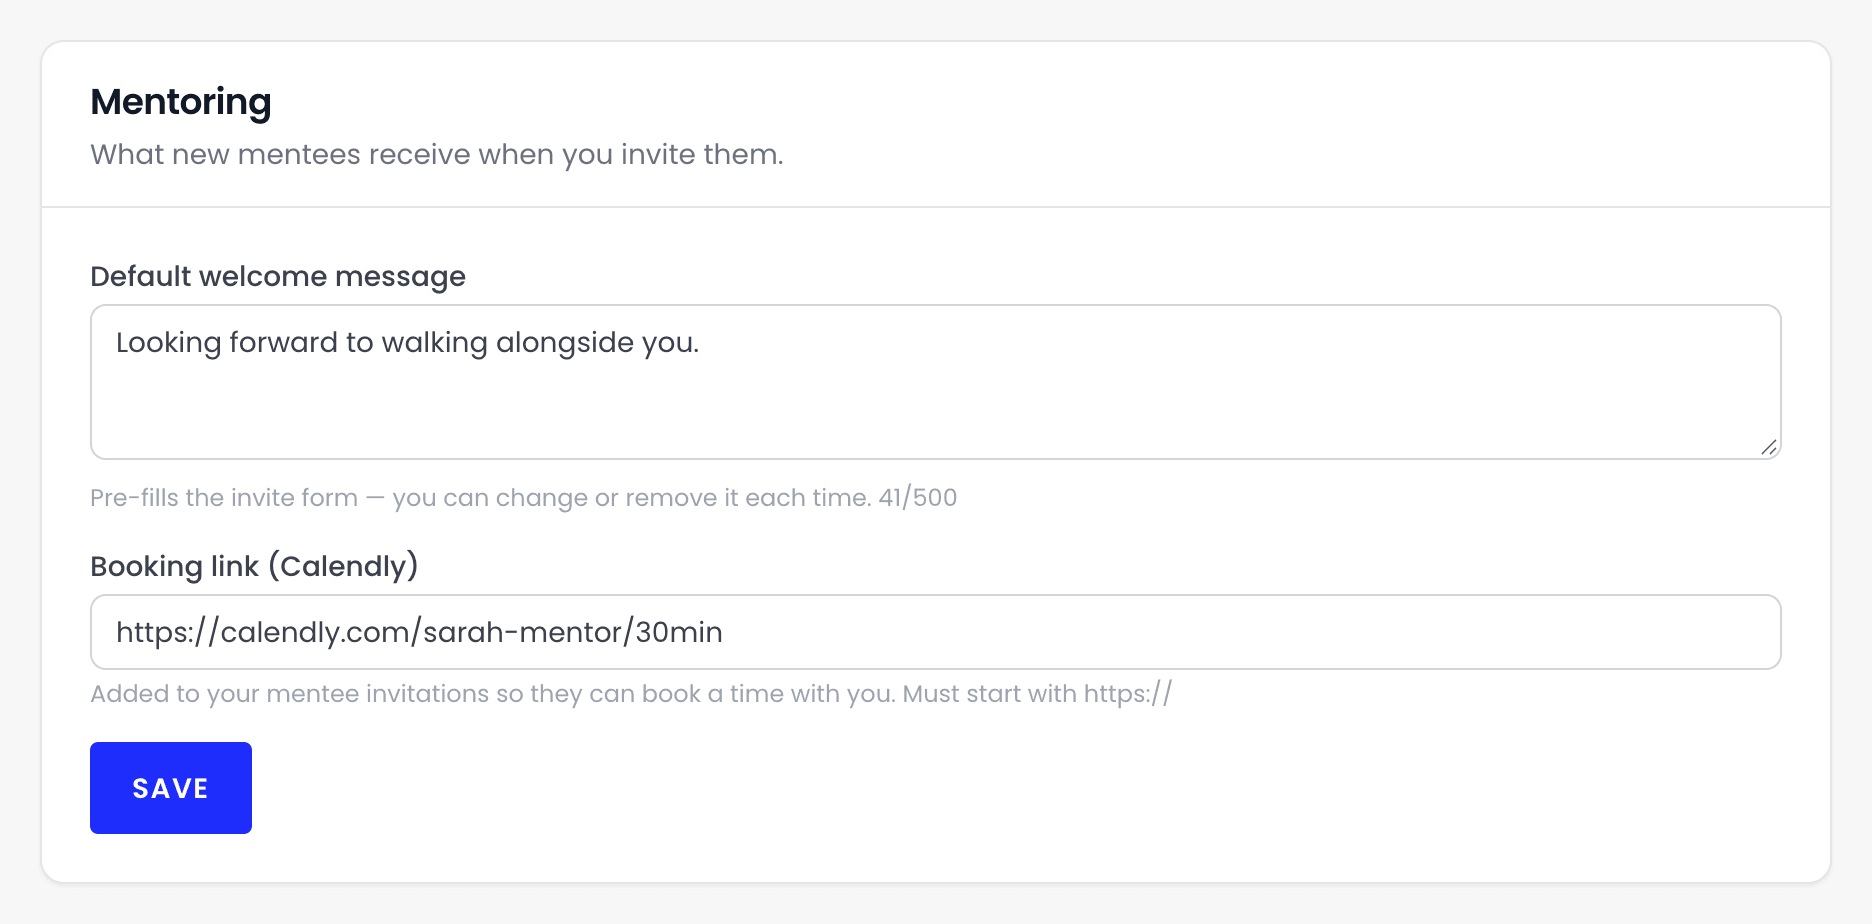Click the 'Must start with https://' hint

tap(1037, 694)
